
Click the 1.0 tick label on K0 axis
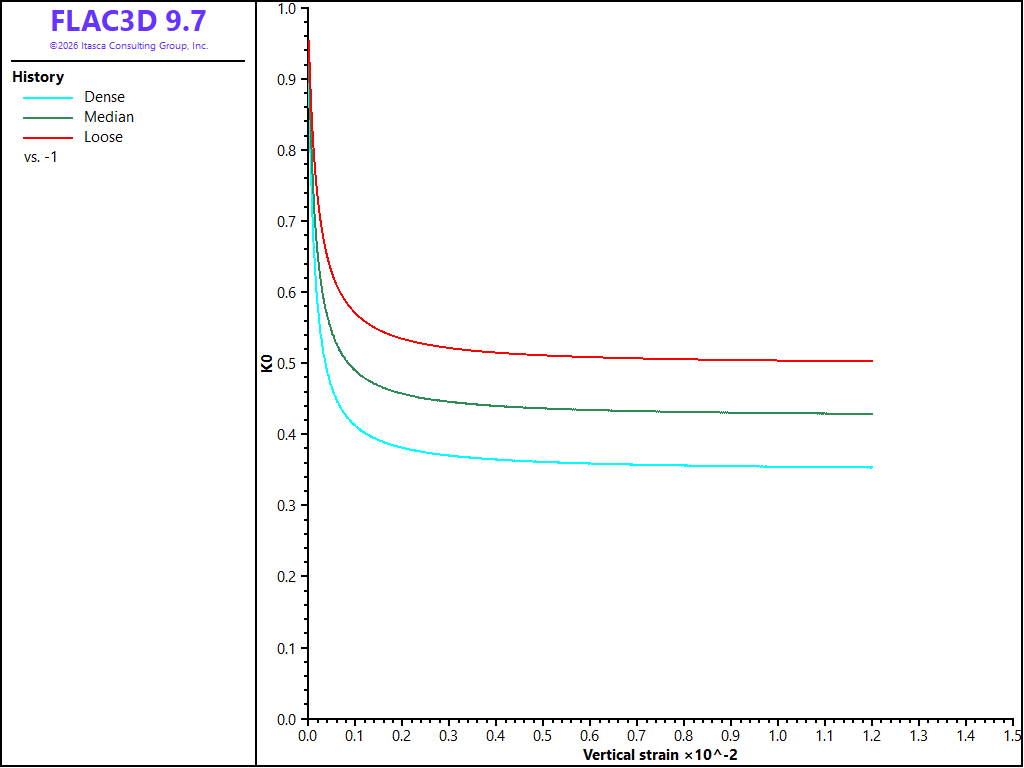287,8
